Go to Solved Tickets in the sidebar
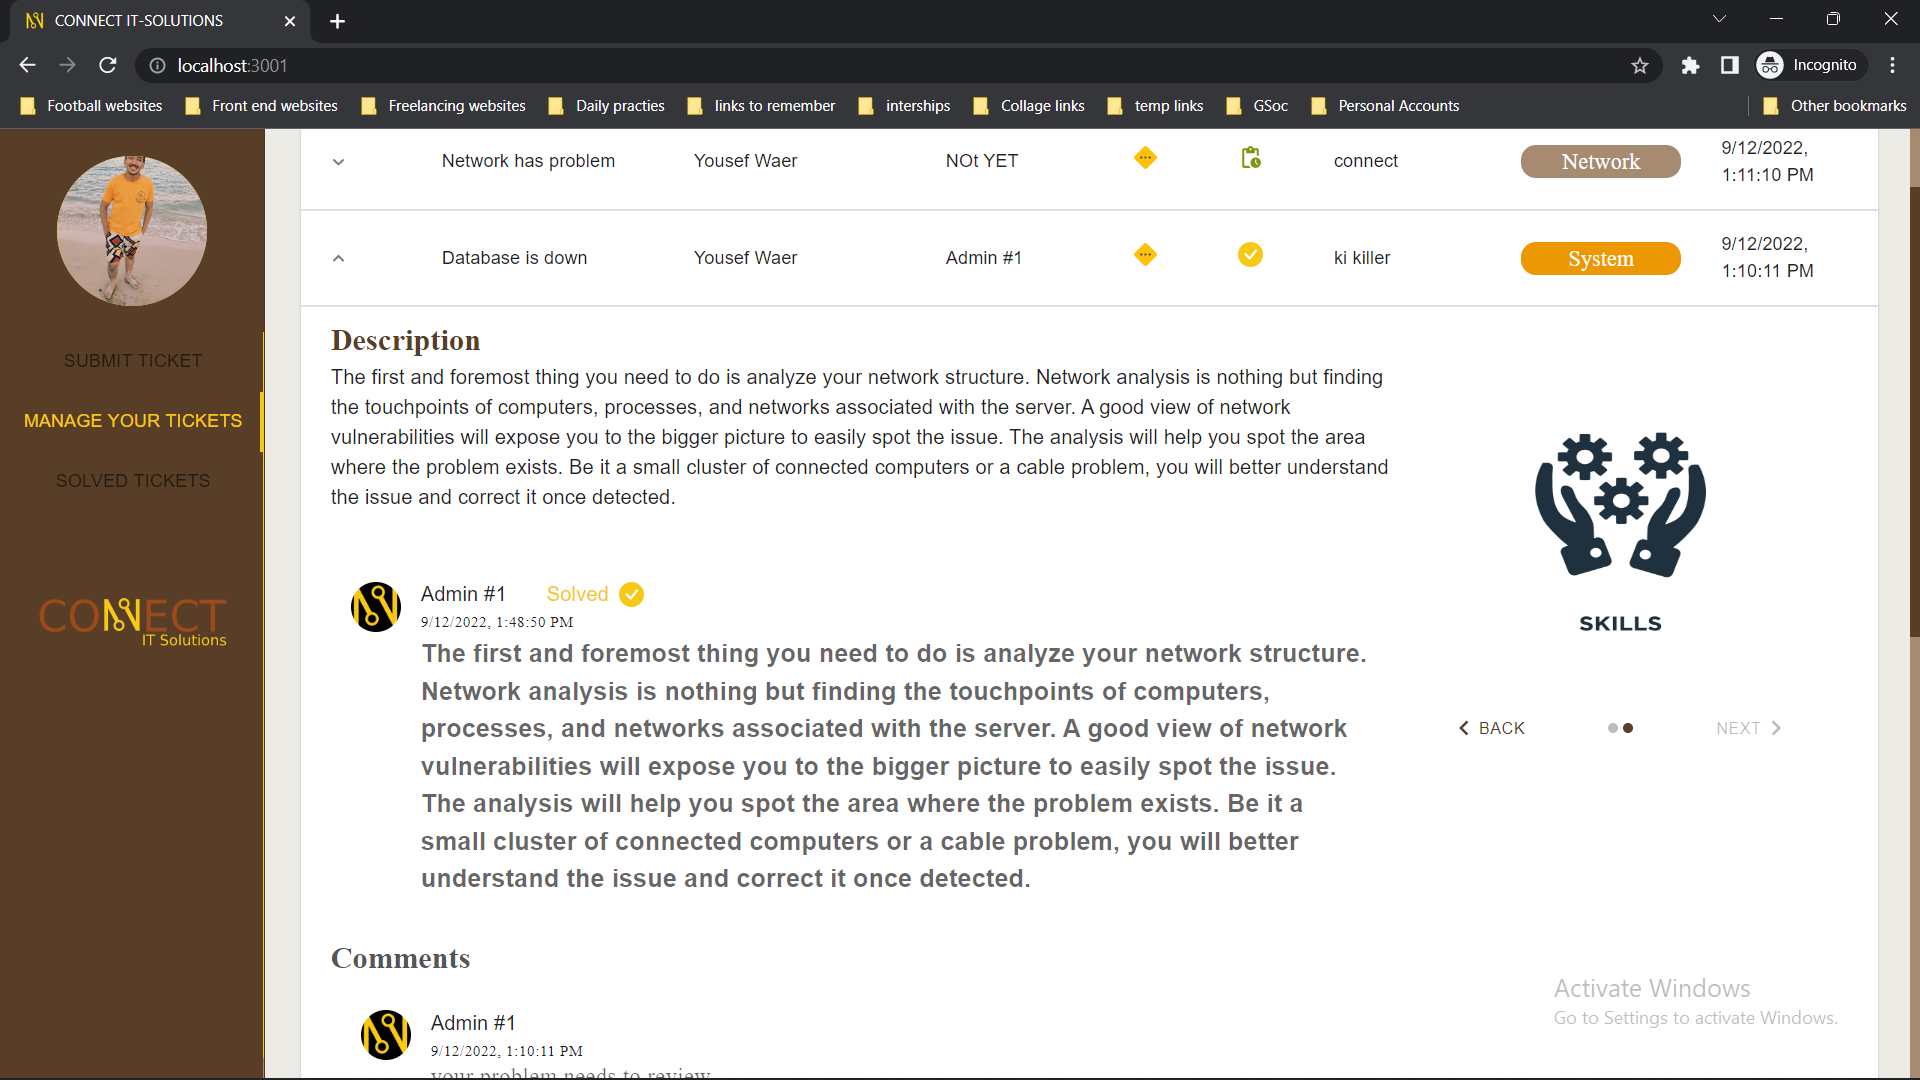1920x1080 pixels. [132, 481]
